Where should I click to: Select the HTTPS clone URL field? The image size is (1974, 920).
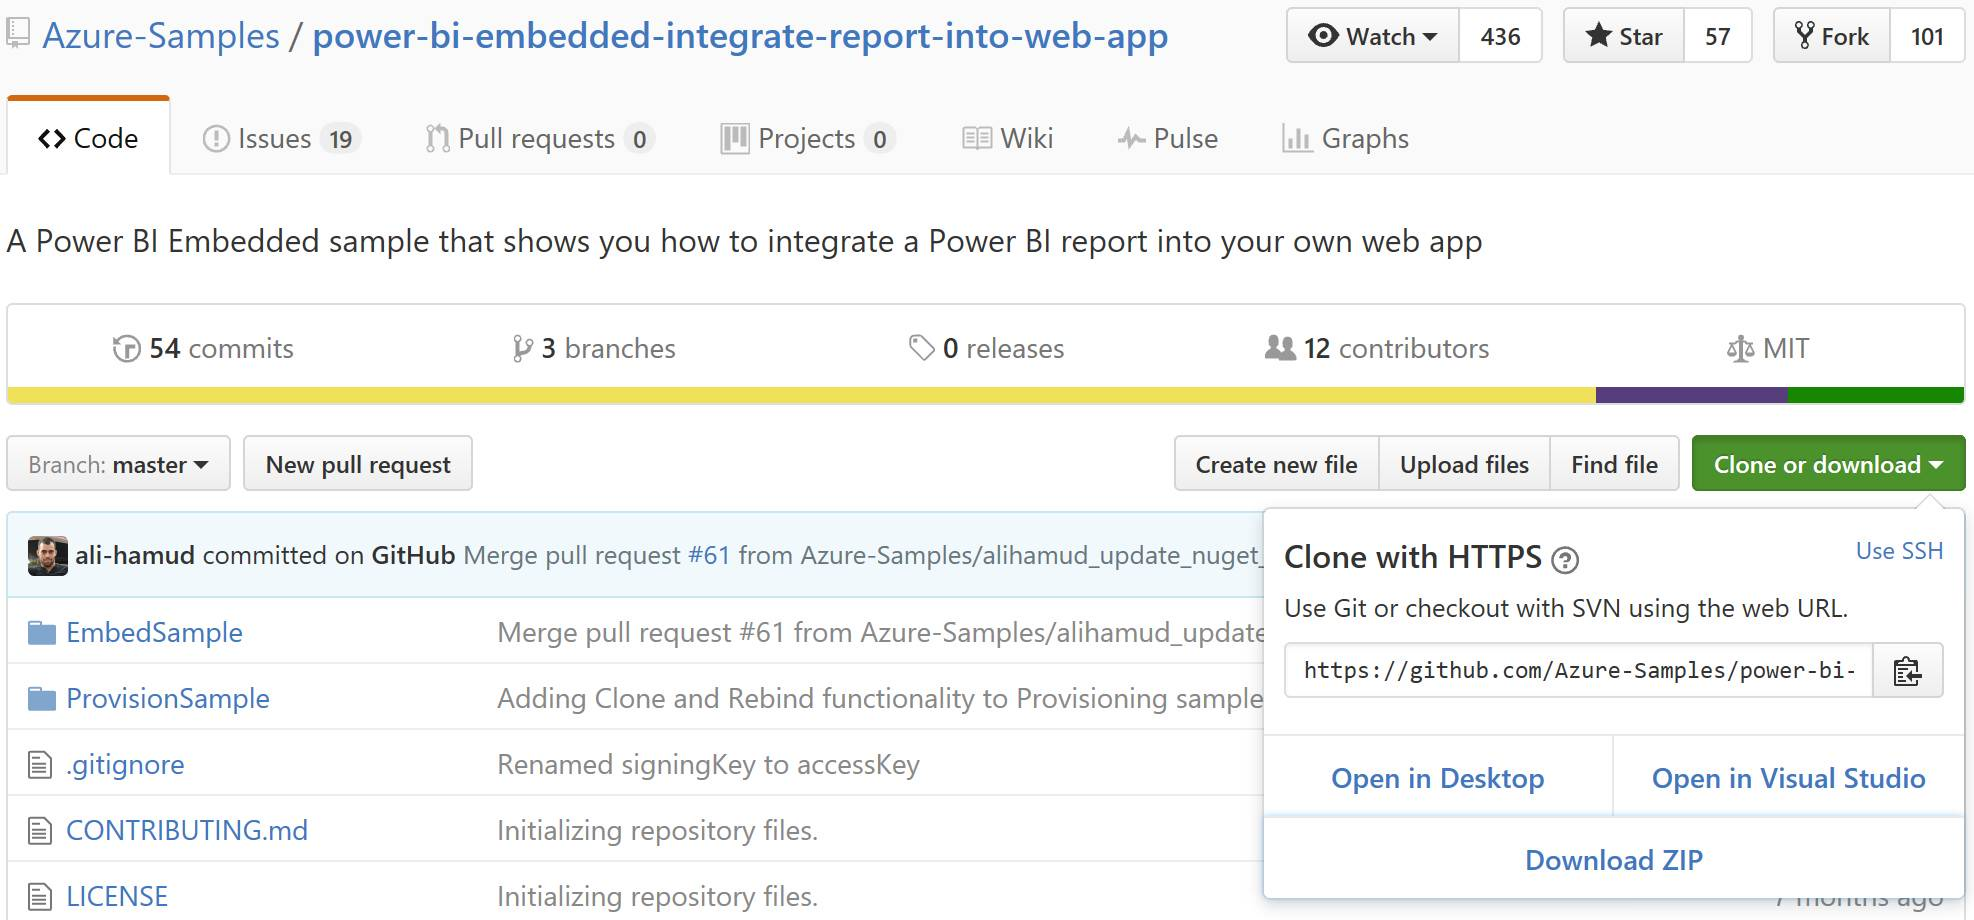(x=1579, y=670)
